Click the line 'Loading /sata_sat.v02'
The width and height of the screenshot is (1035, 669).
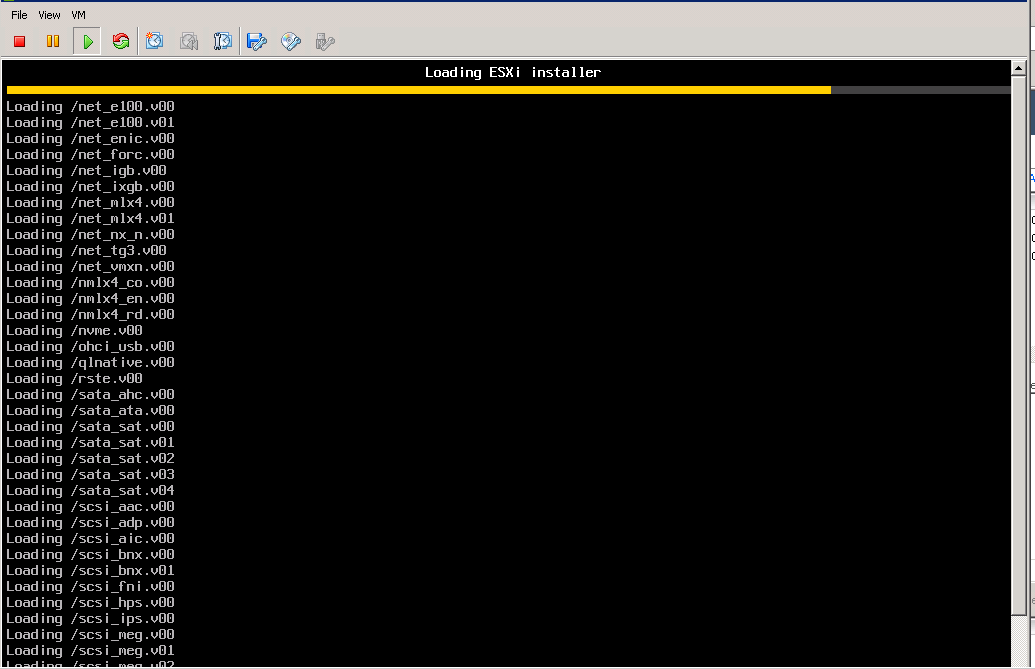coord(90,459)
